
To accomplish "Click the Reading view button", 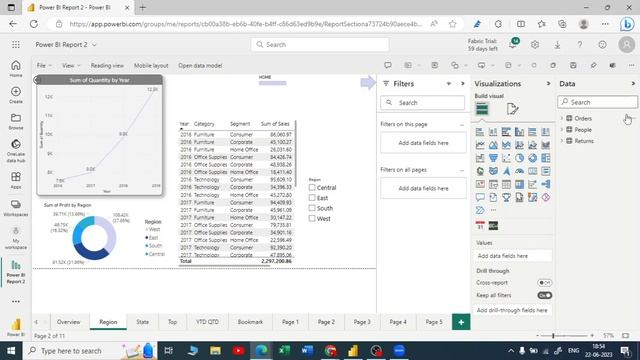I will tap(107, 65).
